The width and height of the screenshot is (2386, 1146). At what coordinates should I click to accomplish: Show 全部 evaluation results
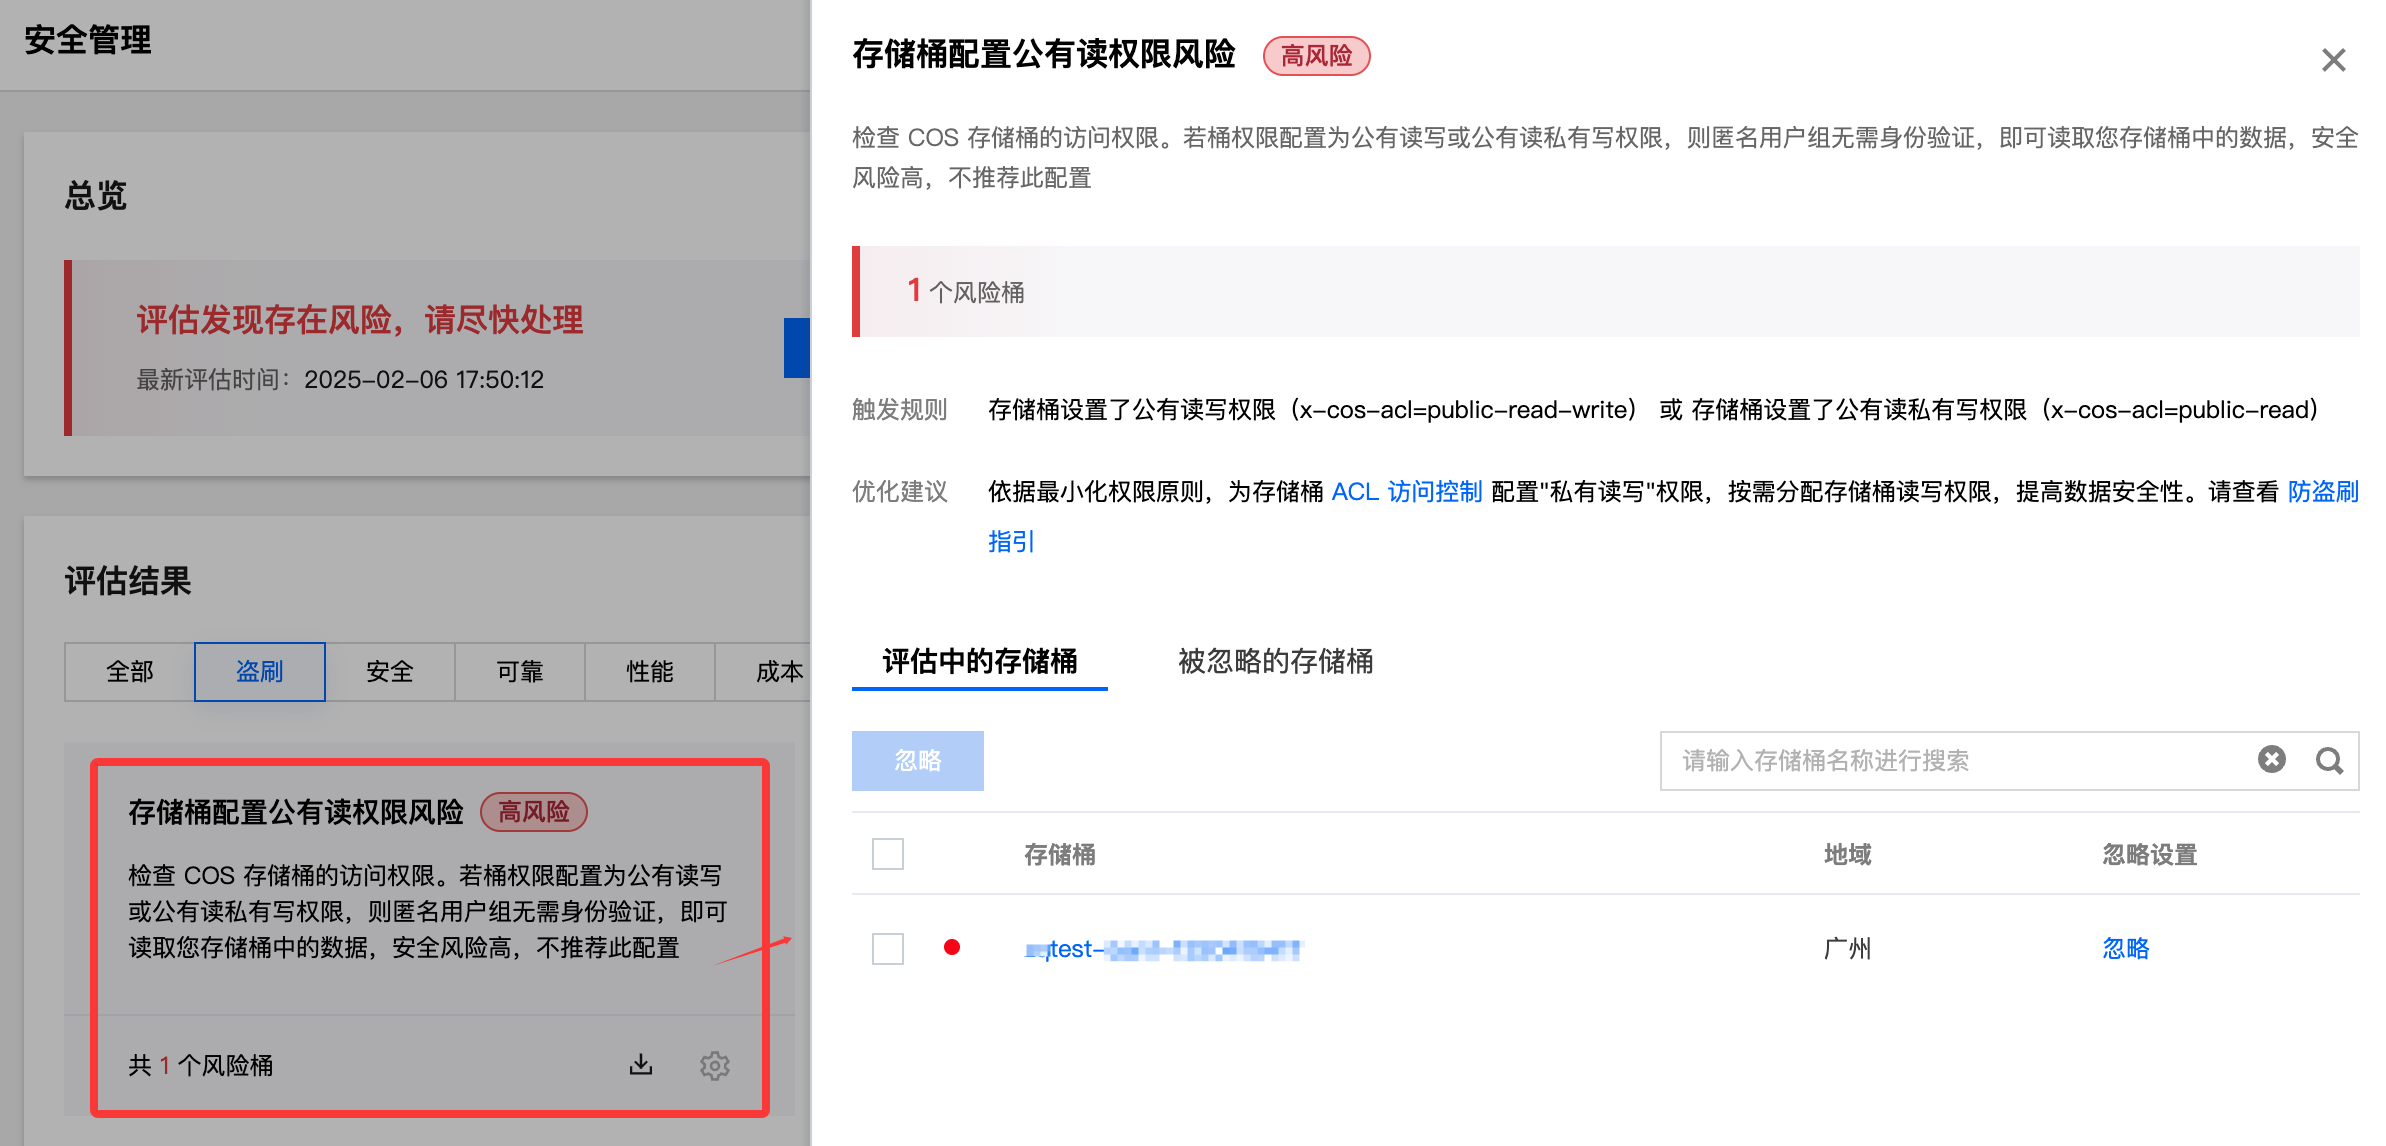130,672
